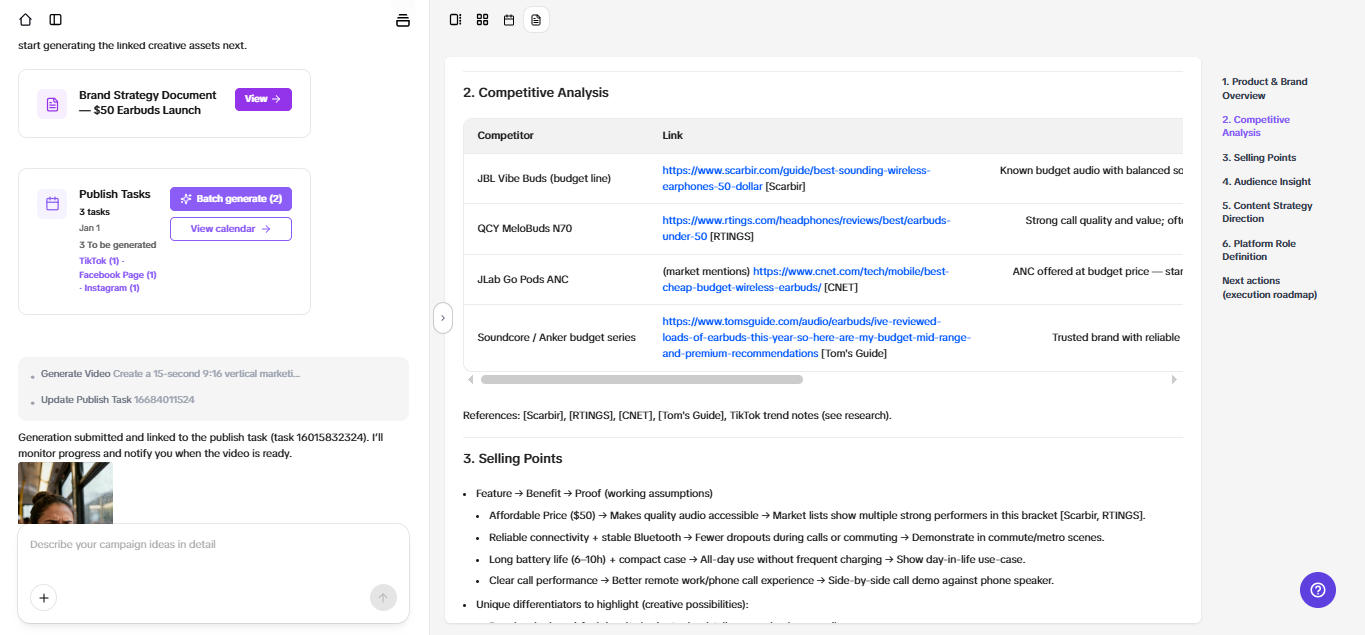Jump to the Platform Role Definition section
Image resolution: width=1365 pixels, height=635 pixels.
pos(1260,249)
